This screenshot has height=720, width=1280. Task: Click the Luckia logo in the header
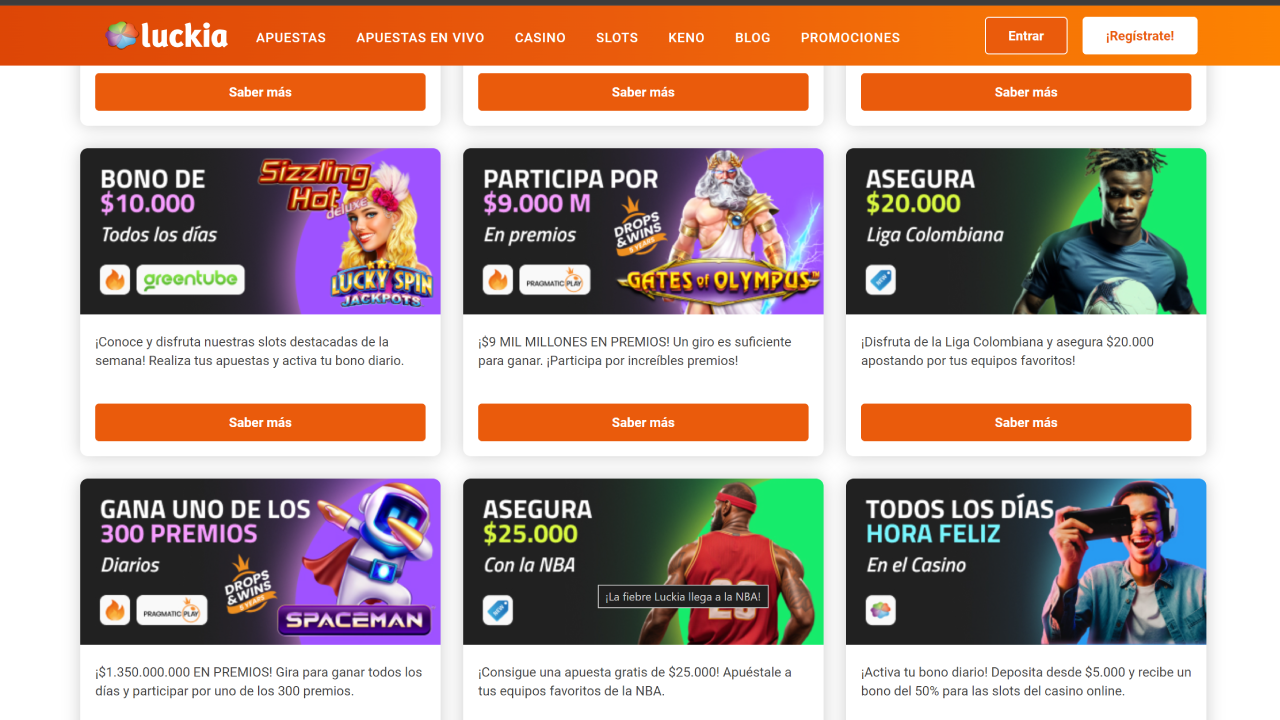(x=167, y=36)
